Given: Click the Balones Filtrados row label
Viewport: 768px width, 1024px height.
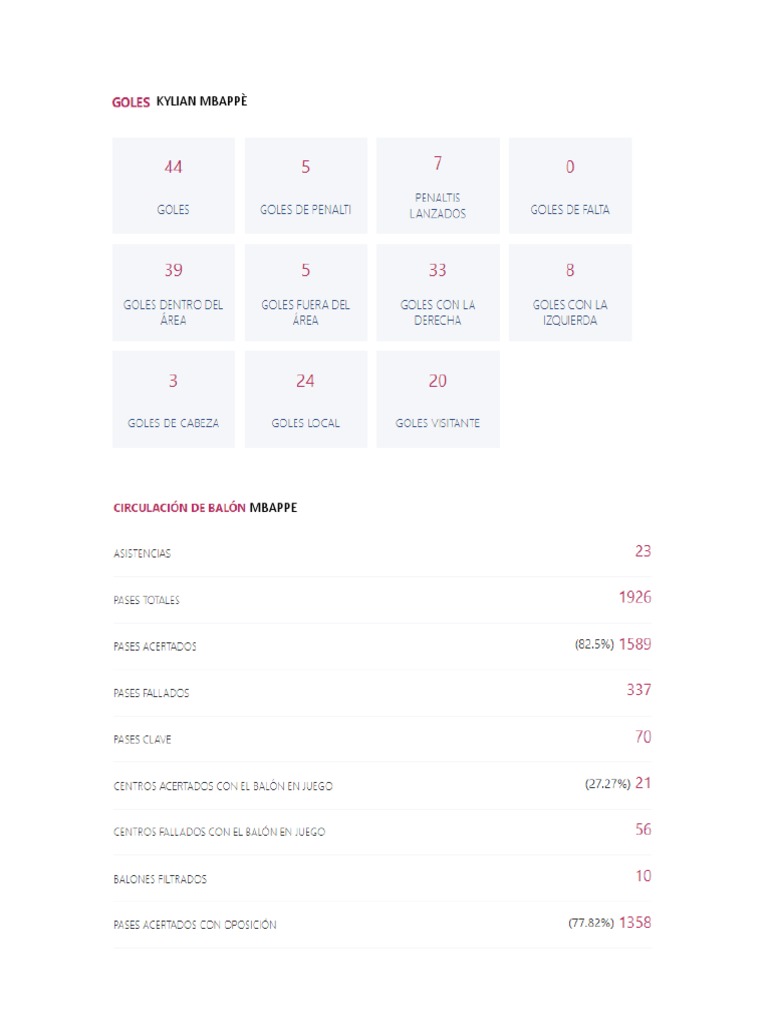Looking at the screenshot, I should pyautogui.click(x=160, y=880).
